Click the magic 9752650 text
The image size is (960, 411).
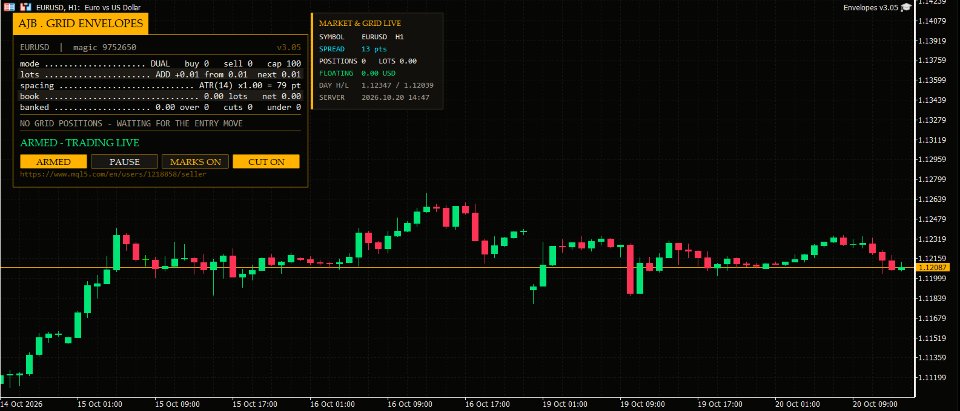point(105,47)
